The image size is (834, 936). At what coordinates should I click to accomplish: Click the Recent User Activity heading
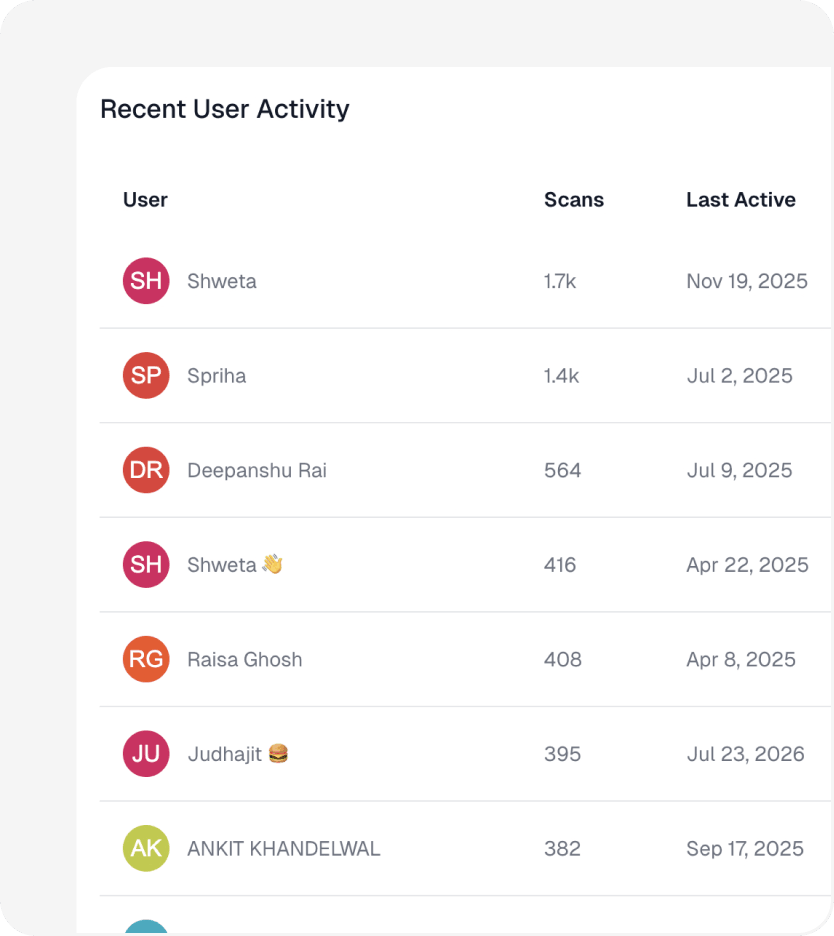pos(224,109)
